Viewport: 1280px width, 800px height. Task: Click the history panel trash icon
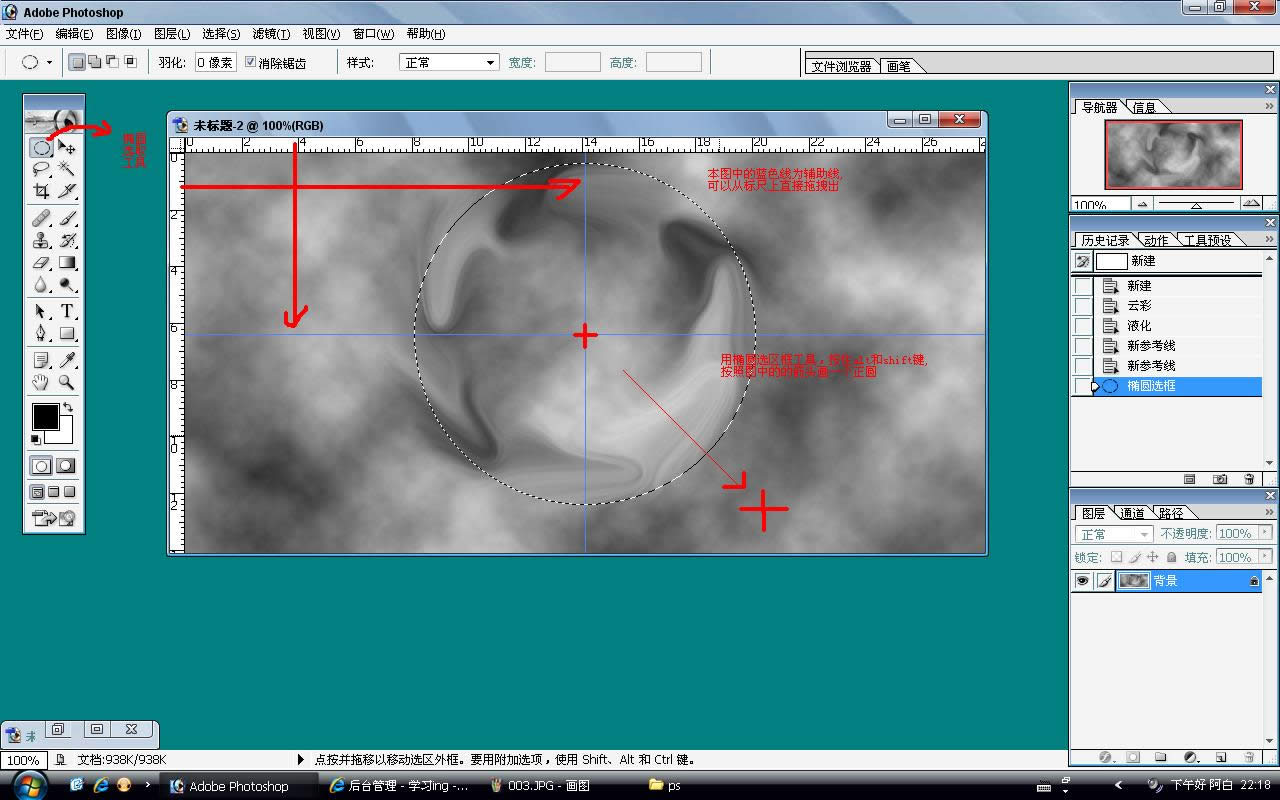[x=1249, y=480]
